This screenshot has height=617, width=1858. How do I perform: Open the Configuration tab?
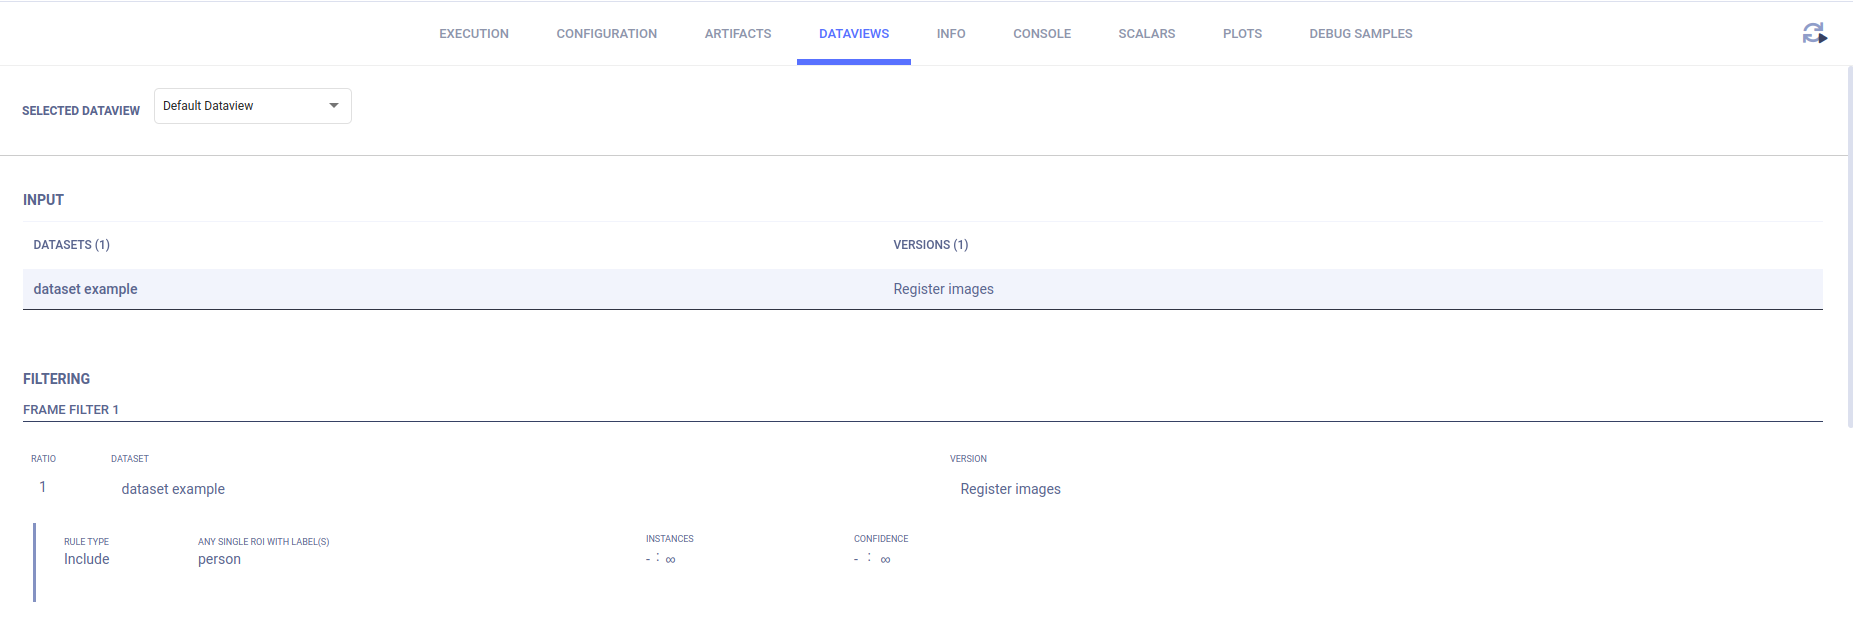[x=606, y=34]
